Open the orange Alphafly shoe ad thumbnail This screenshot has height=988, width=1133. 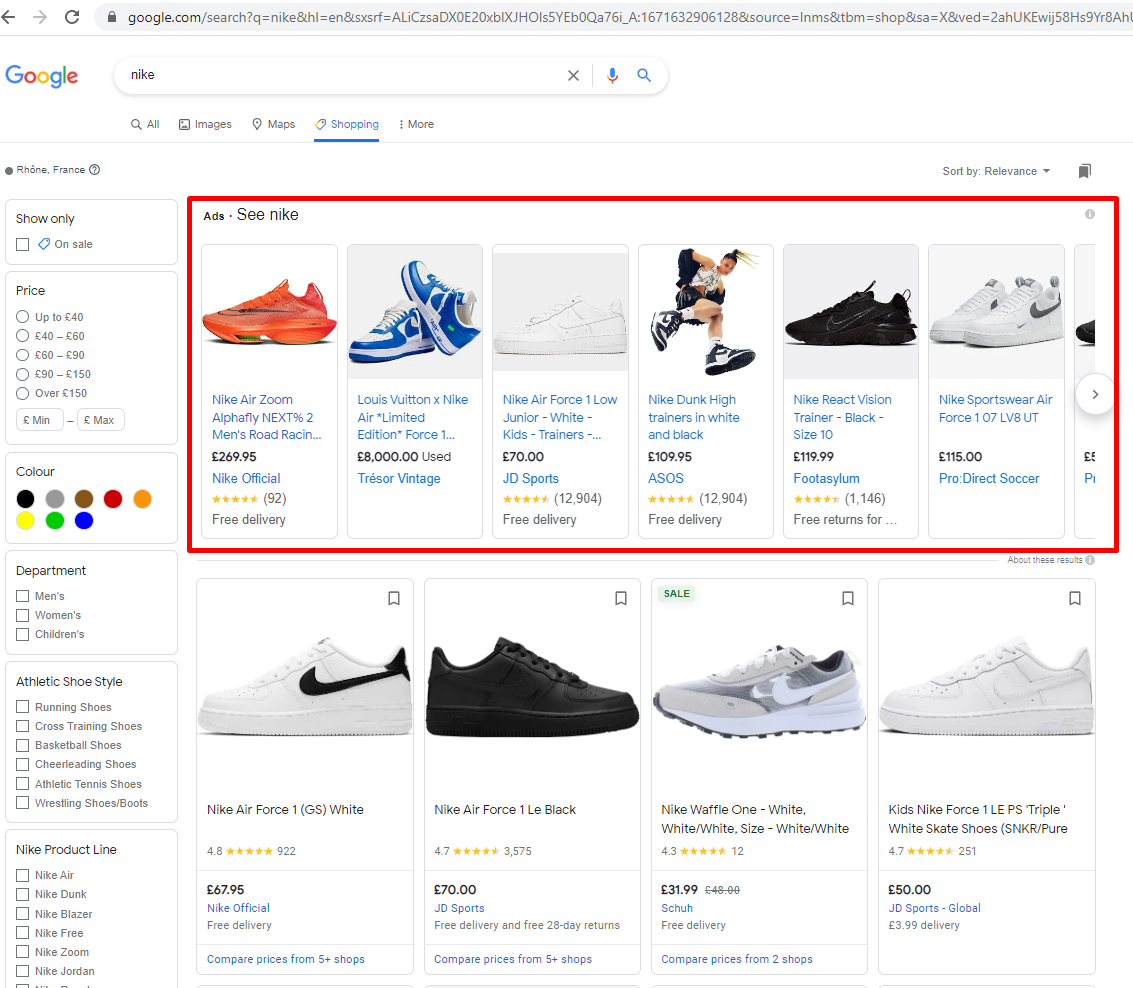click(270, 312)
